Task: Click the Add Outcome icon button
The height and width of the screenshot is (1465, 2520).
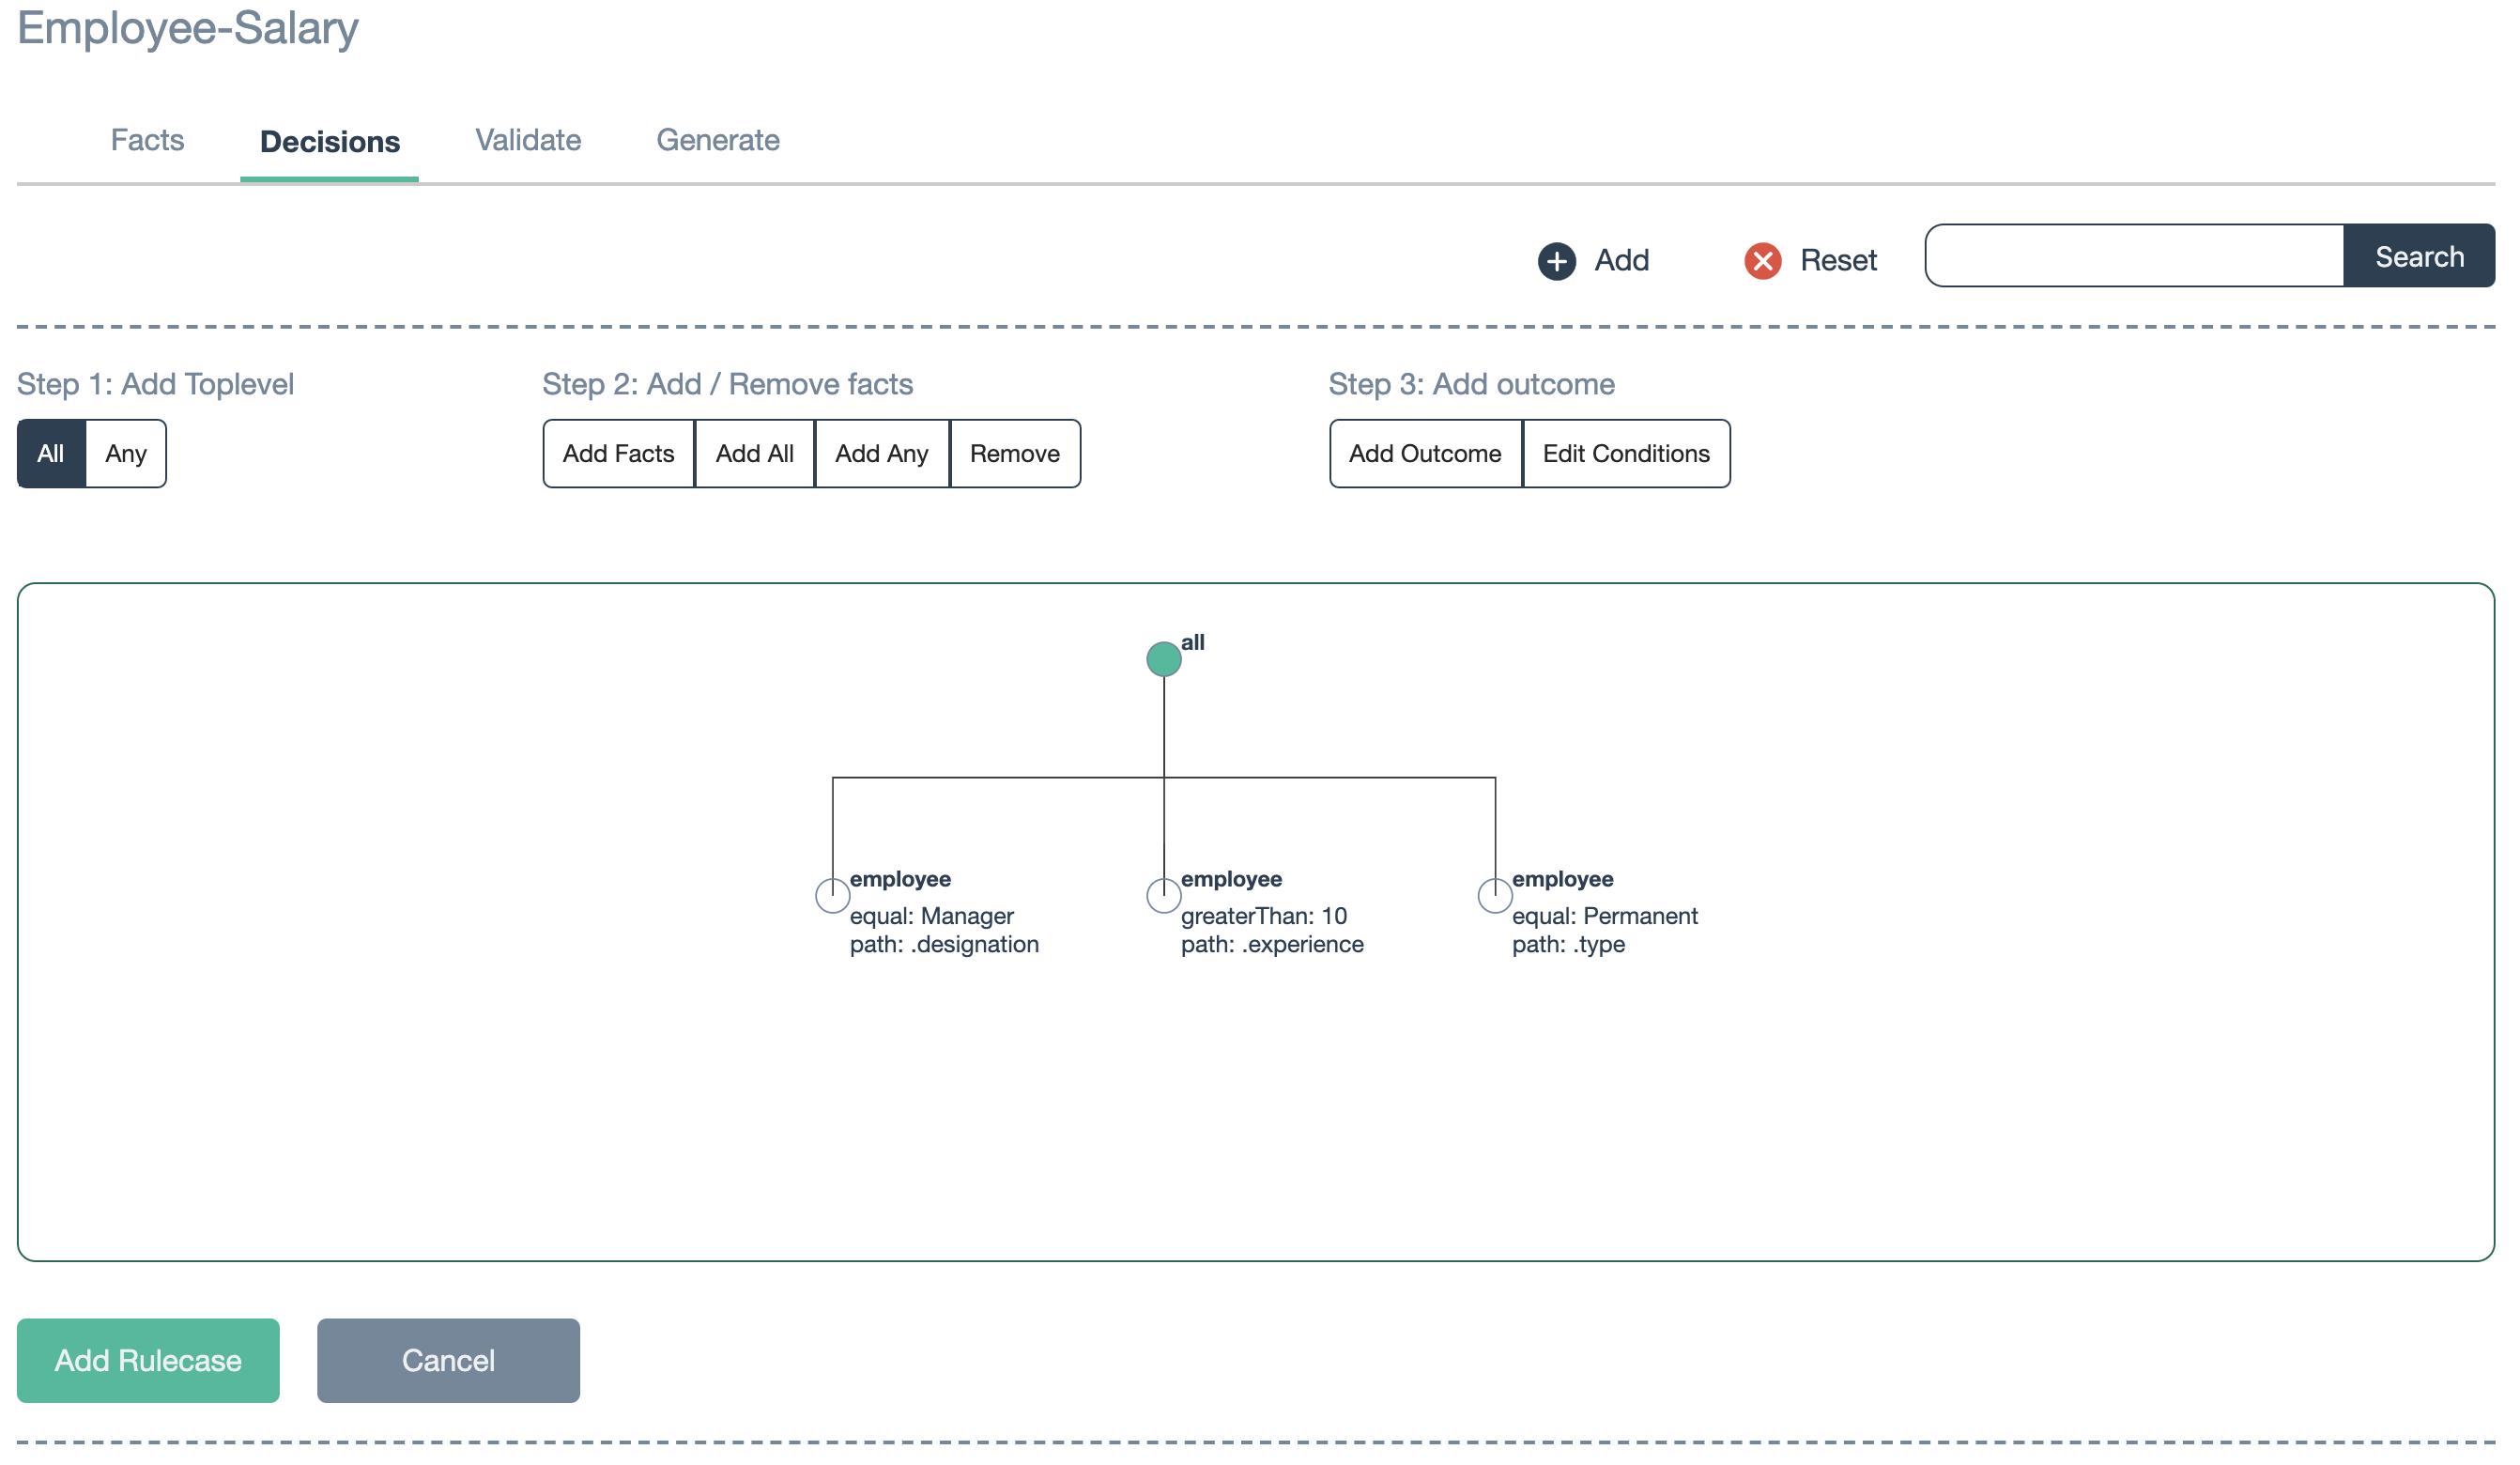Action: pos(1425,454)
